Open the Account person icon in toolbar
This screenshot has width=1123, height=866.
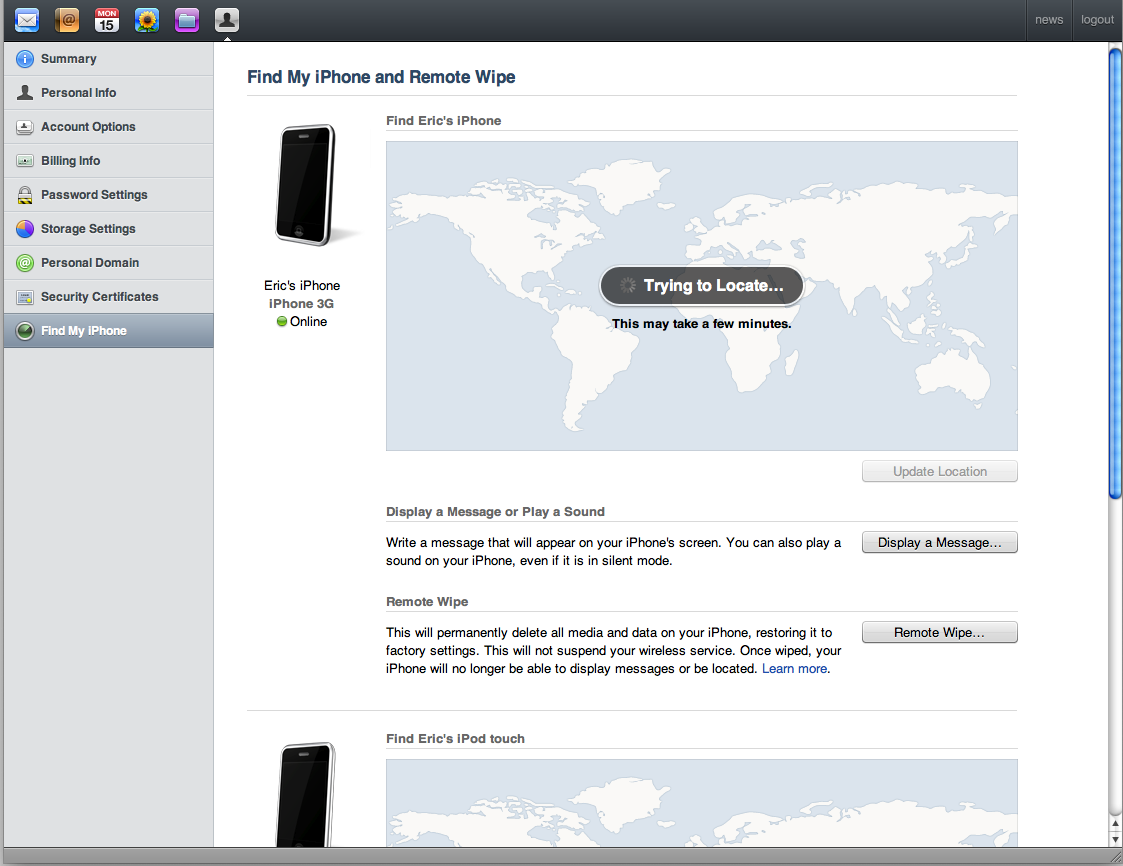tap(227, 19)
